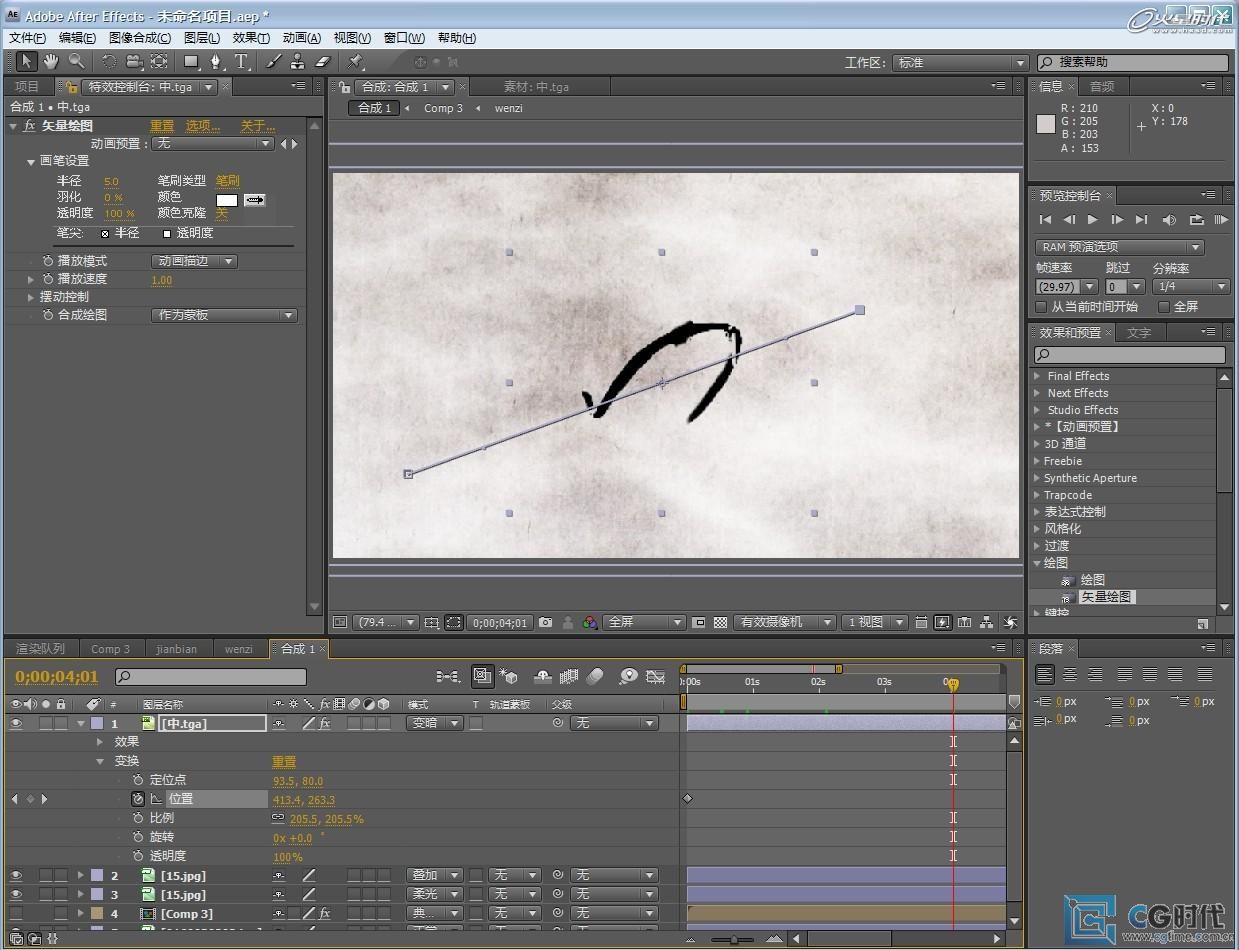Screen dimensions: 1239x950
Task: Open the 窗口 menu
Action: click(x=405, y=38)
